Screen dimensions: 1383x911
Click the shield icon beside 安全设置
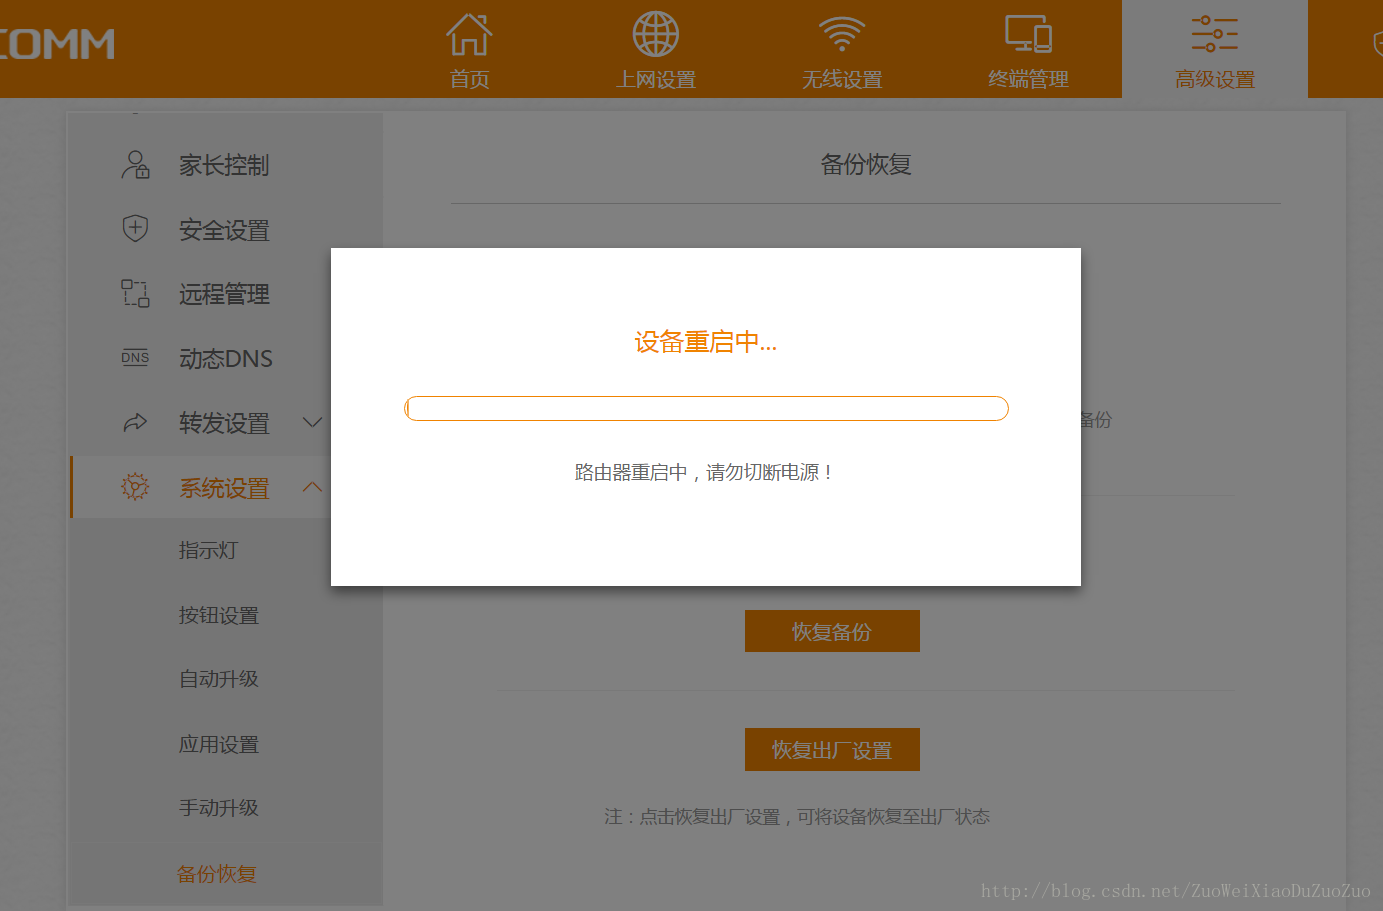[135, 229]
